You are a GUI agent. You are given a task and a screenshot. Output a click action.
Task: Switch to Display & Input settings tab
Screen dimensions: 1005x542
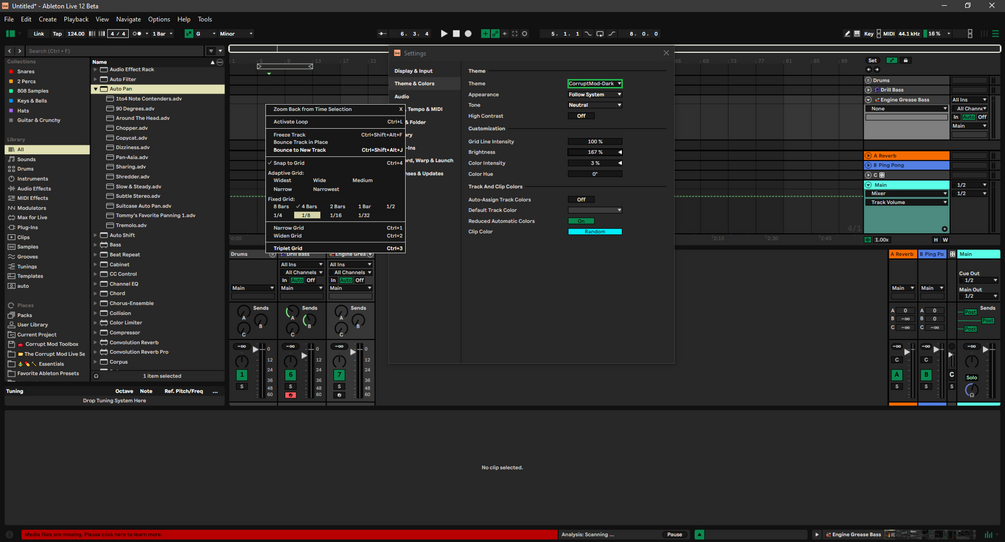[x=413, y=71]
